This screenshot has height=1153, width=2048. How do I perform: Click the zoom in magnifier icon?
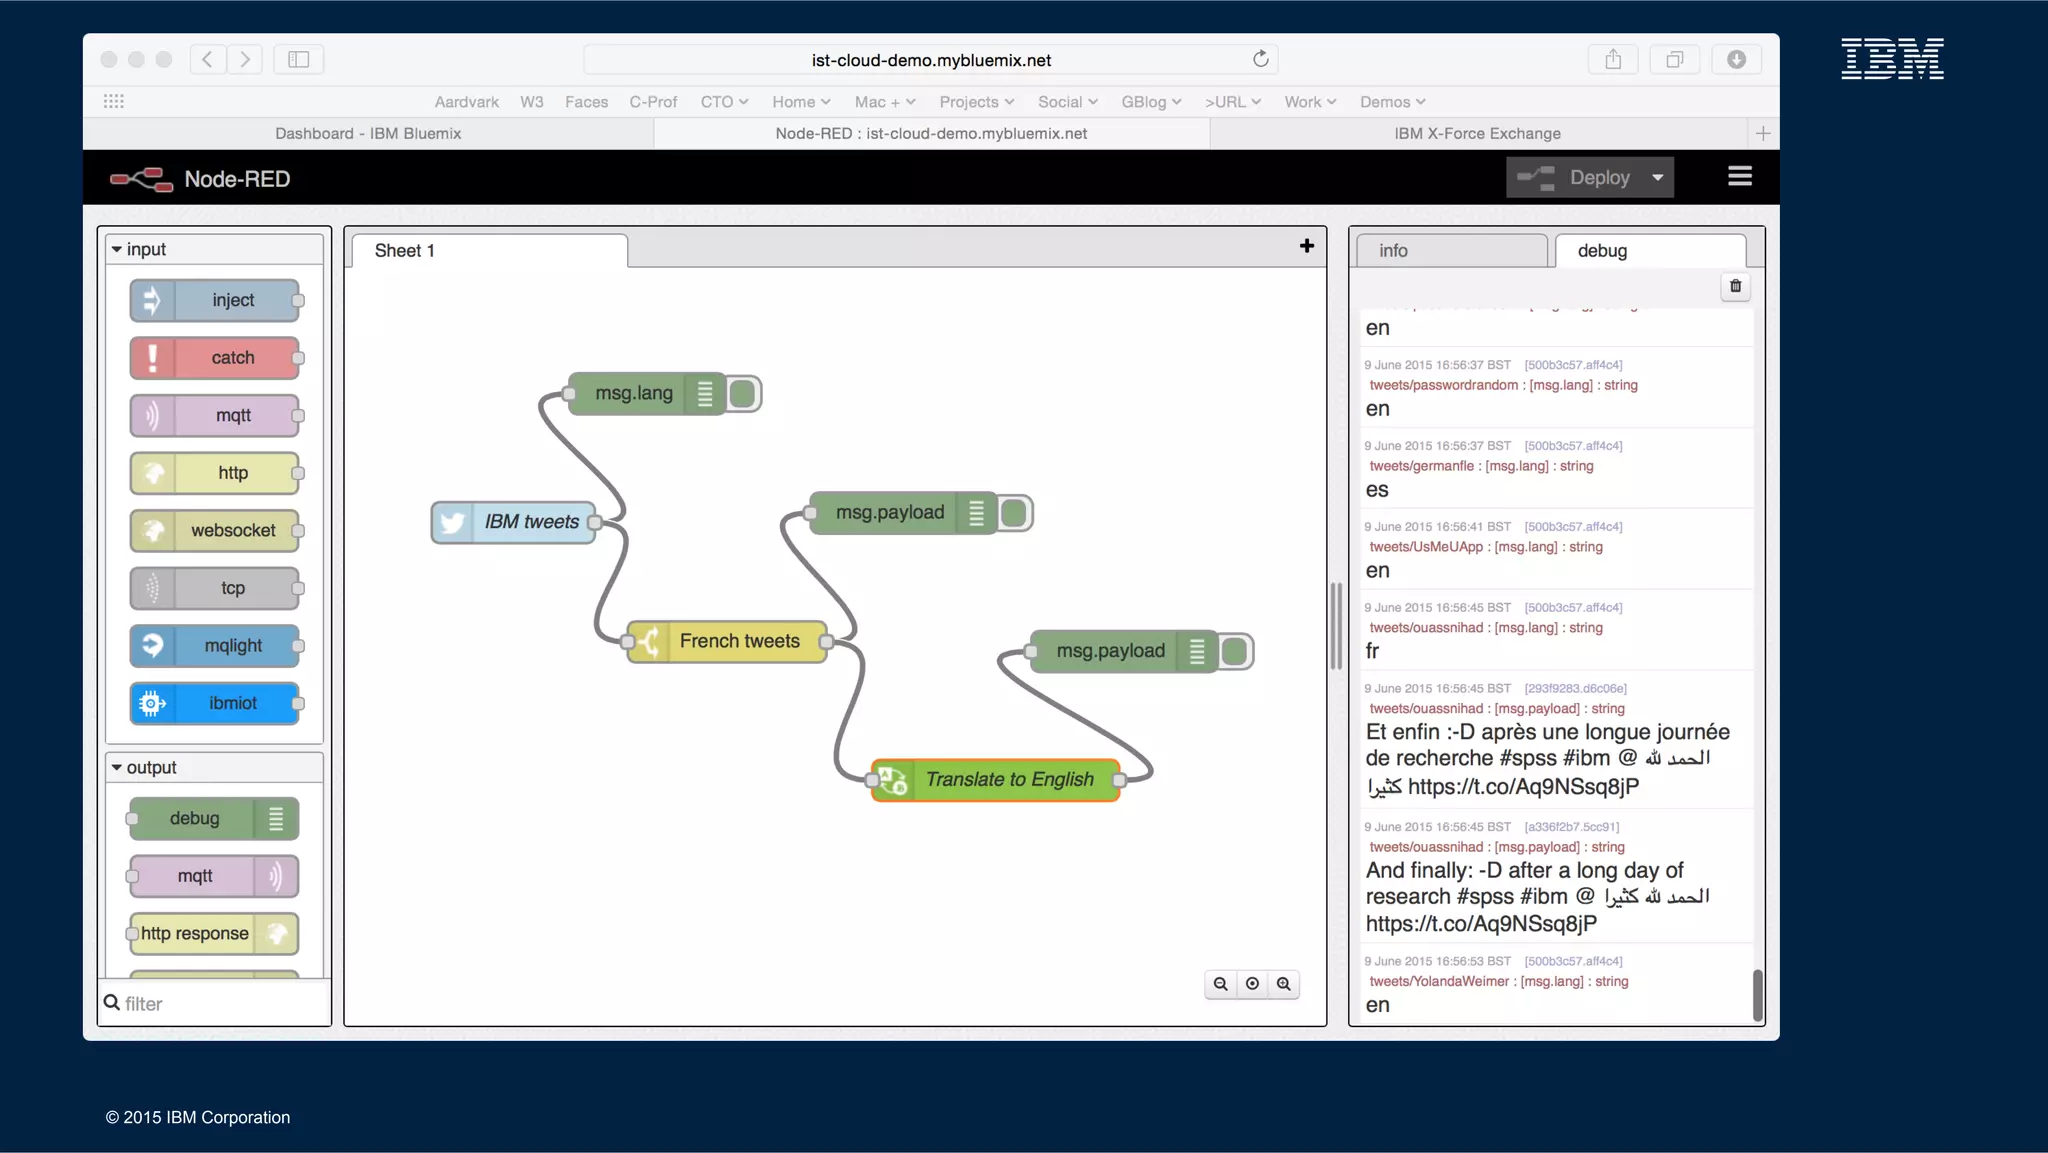click(x=1284, y=984)
